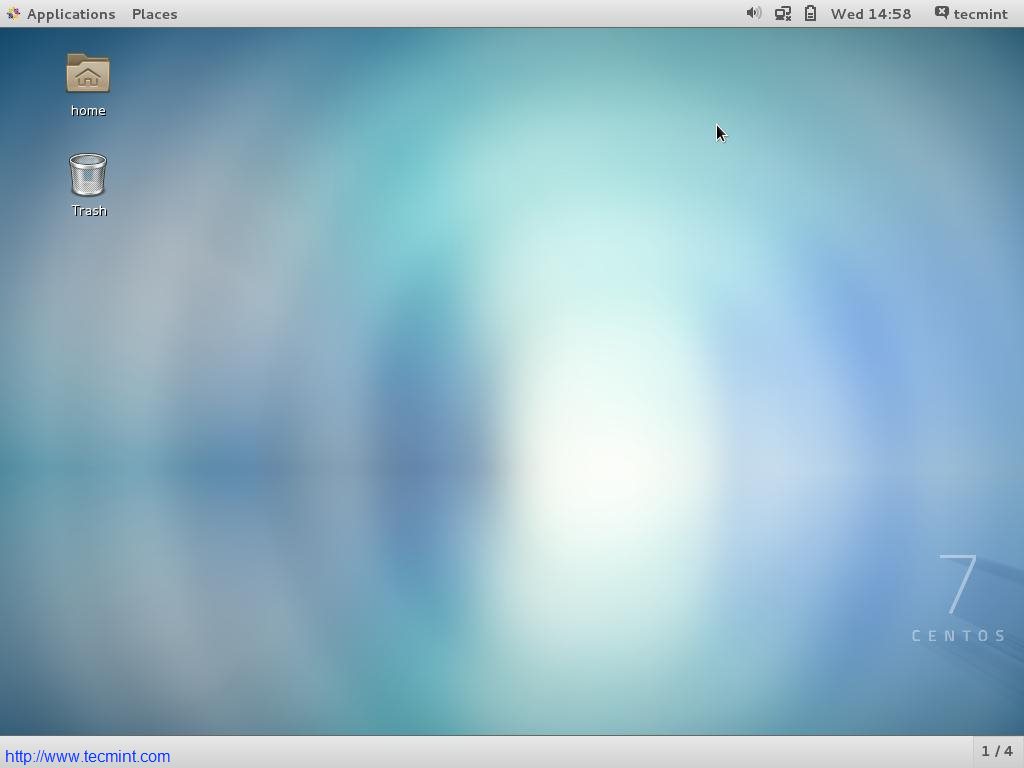Open the Applications menu

point(69,13)
